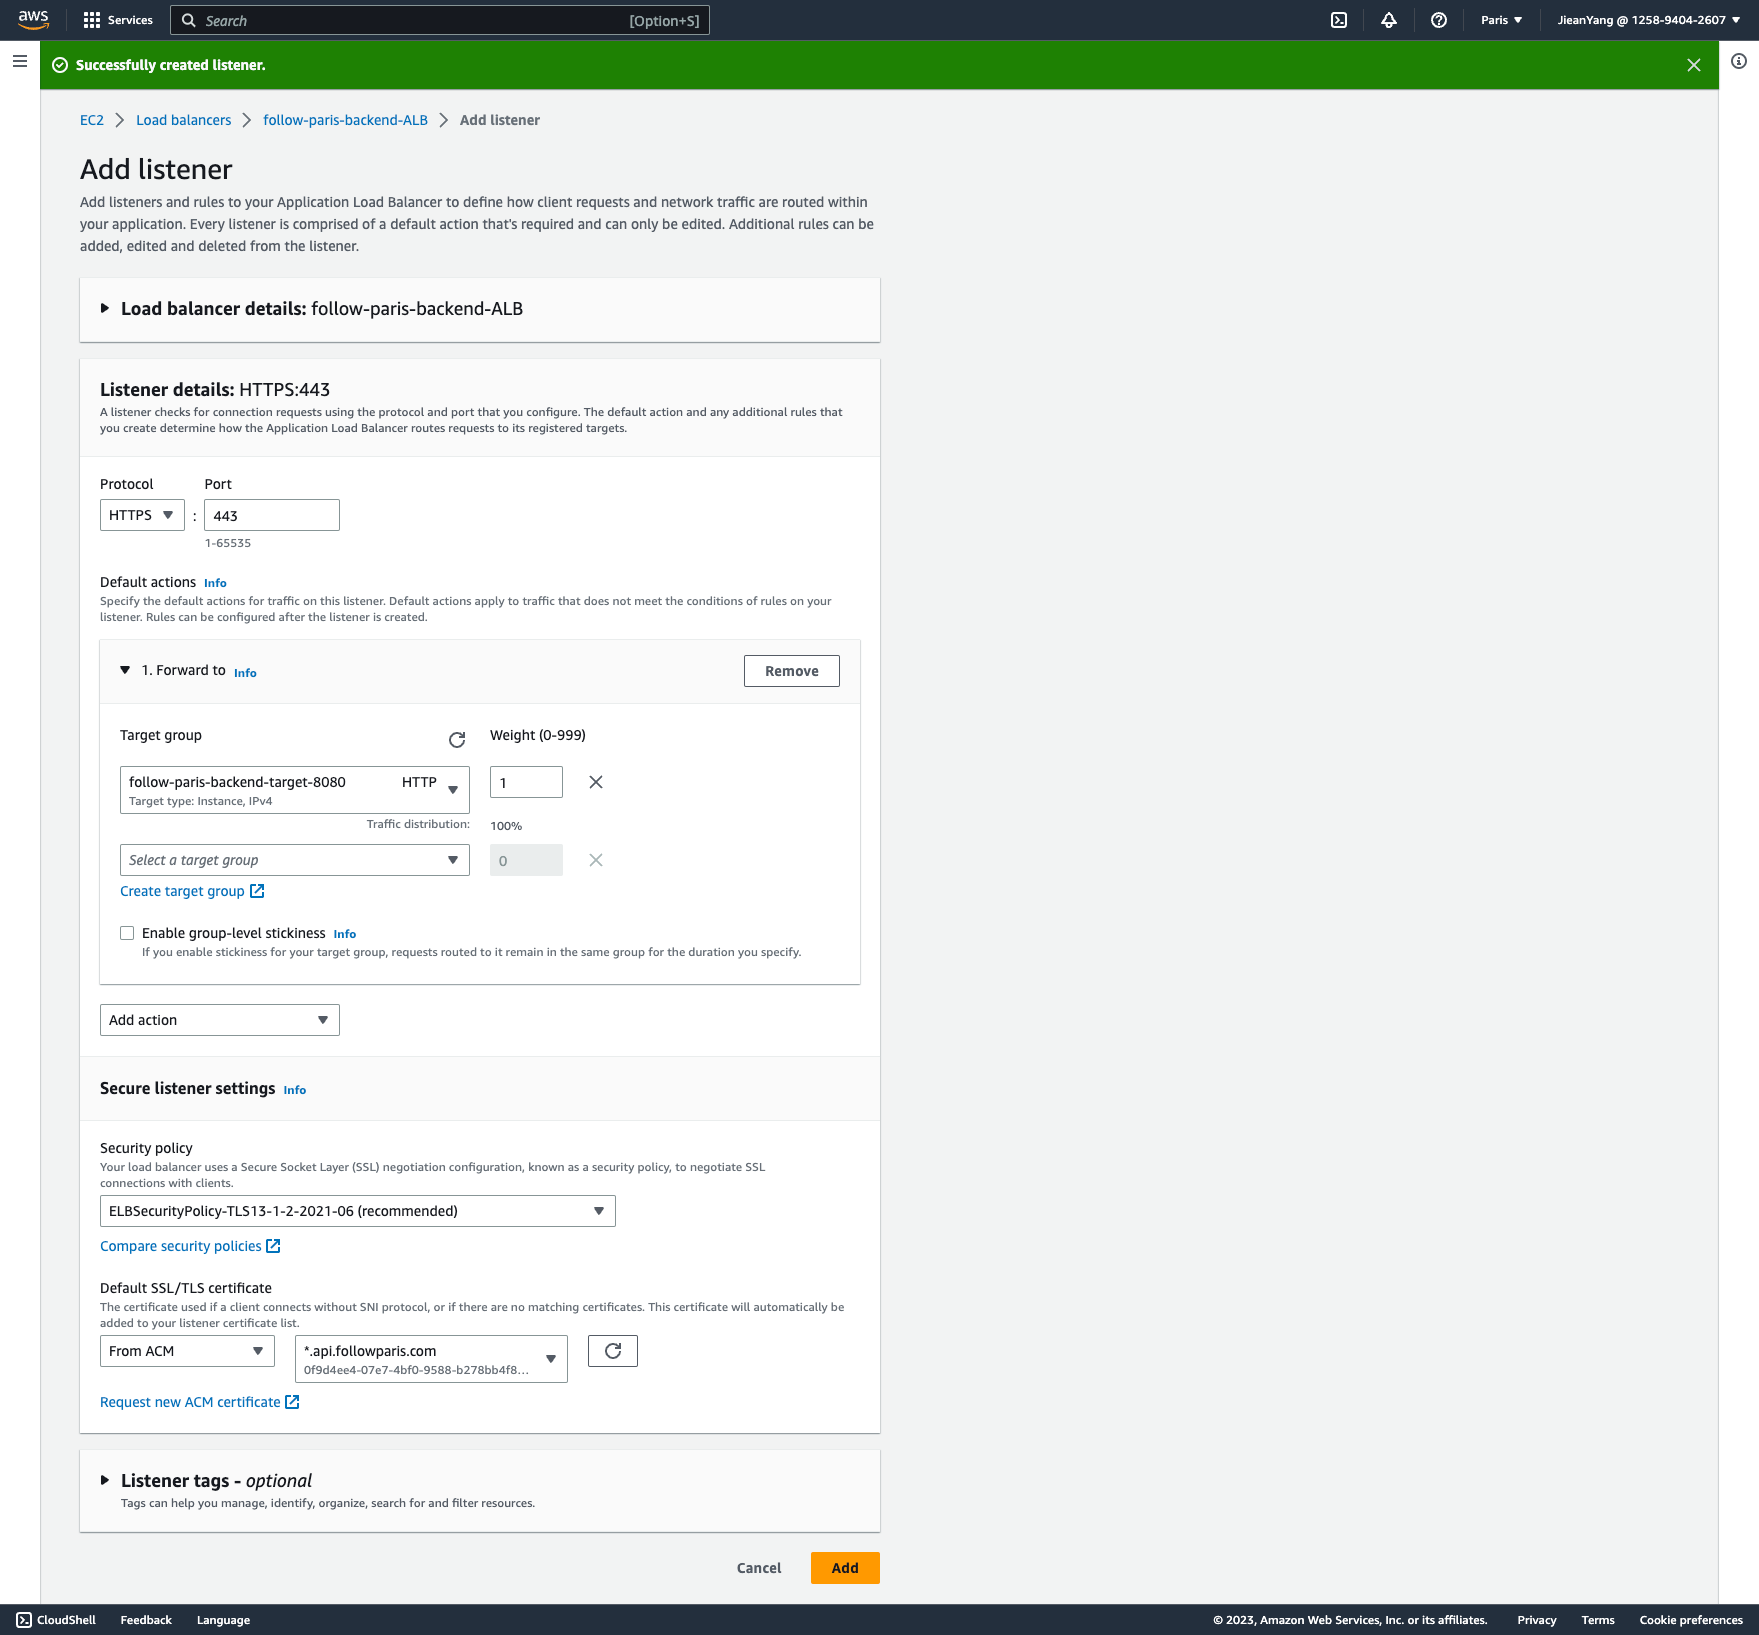The height and width of the screenshot is (1635, 1759).
Task: Open Info link beside Secure listener settings
Action: tap(295, 1090)
